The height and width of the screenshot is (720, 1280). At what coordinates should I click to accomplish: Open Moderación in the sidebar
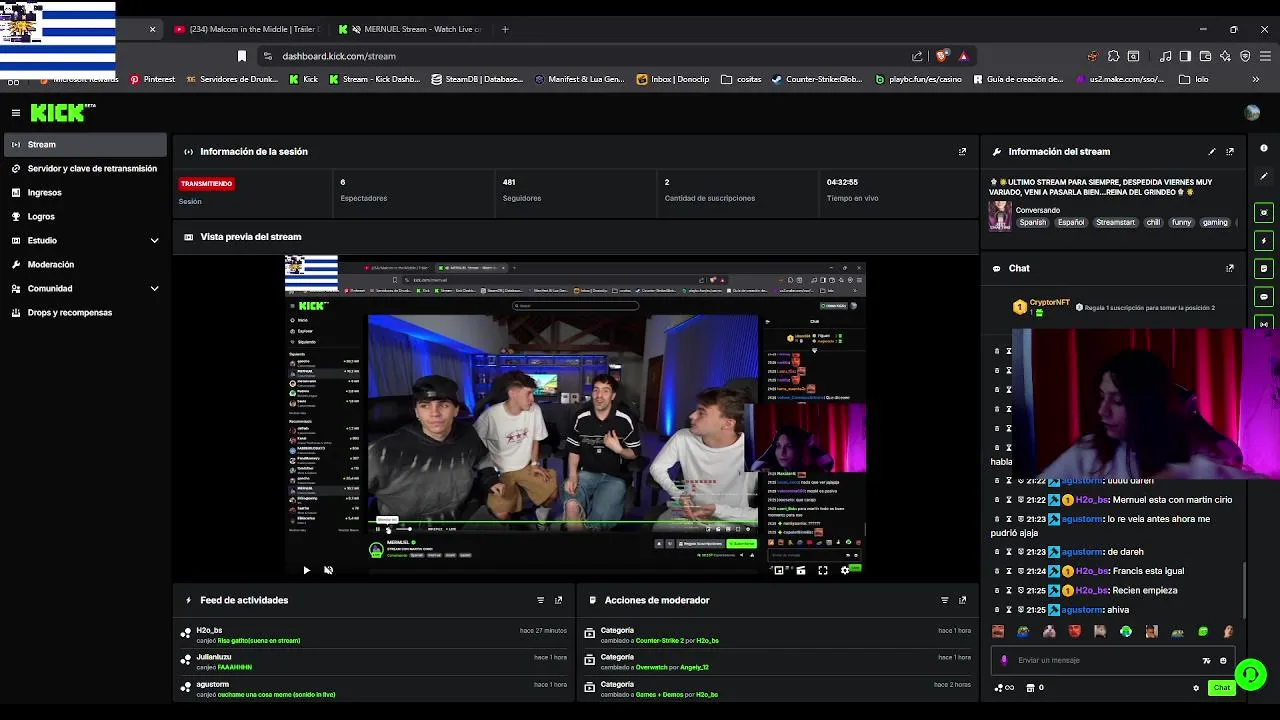(x=84, y=264)
